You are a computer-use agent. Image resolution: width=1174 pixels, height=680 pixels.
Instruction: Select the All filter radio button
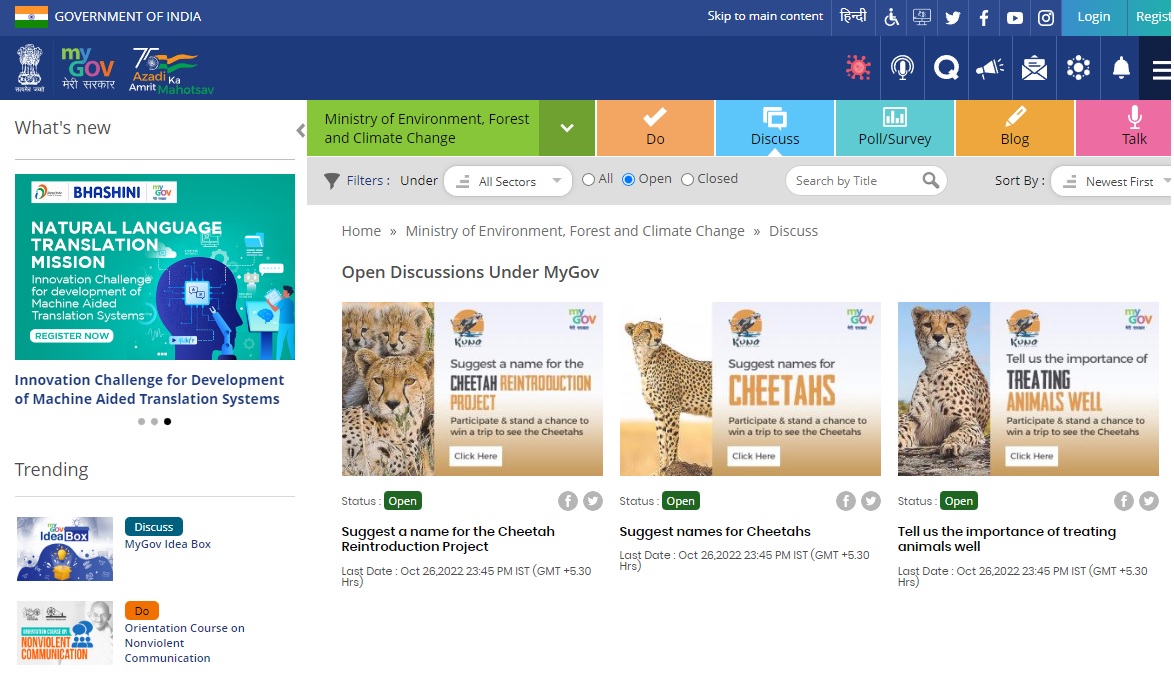click(x=590, y=179)
